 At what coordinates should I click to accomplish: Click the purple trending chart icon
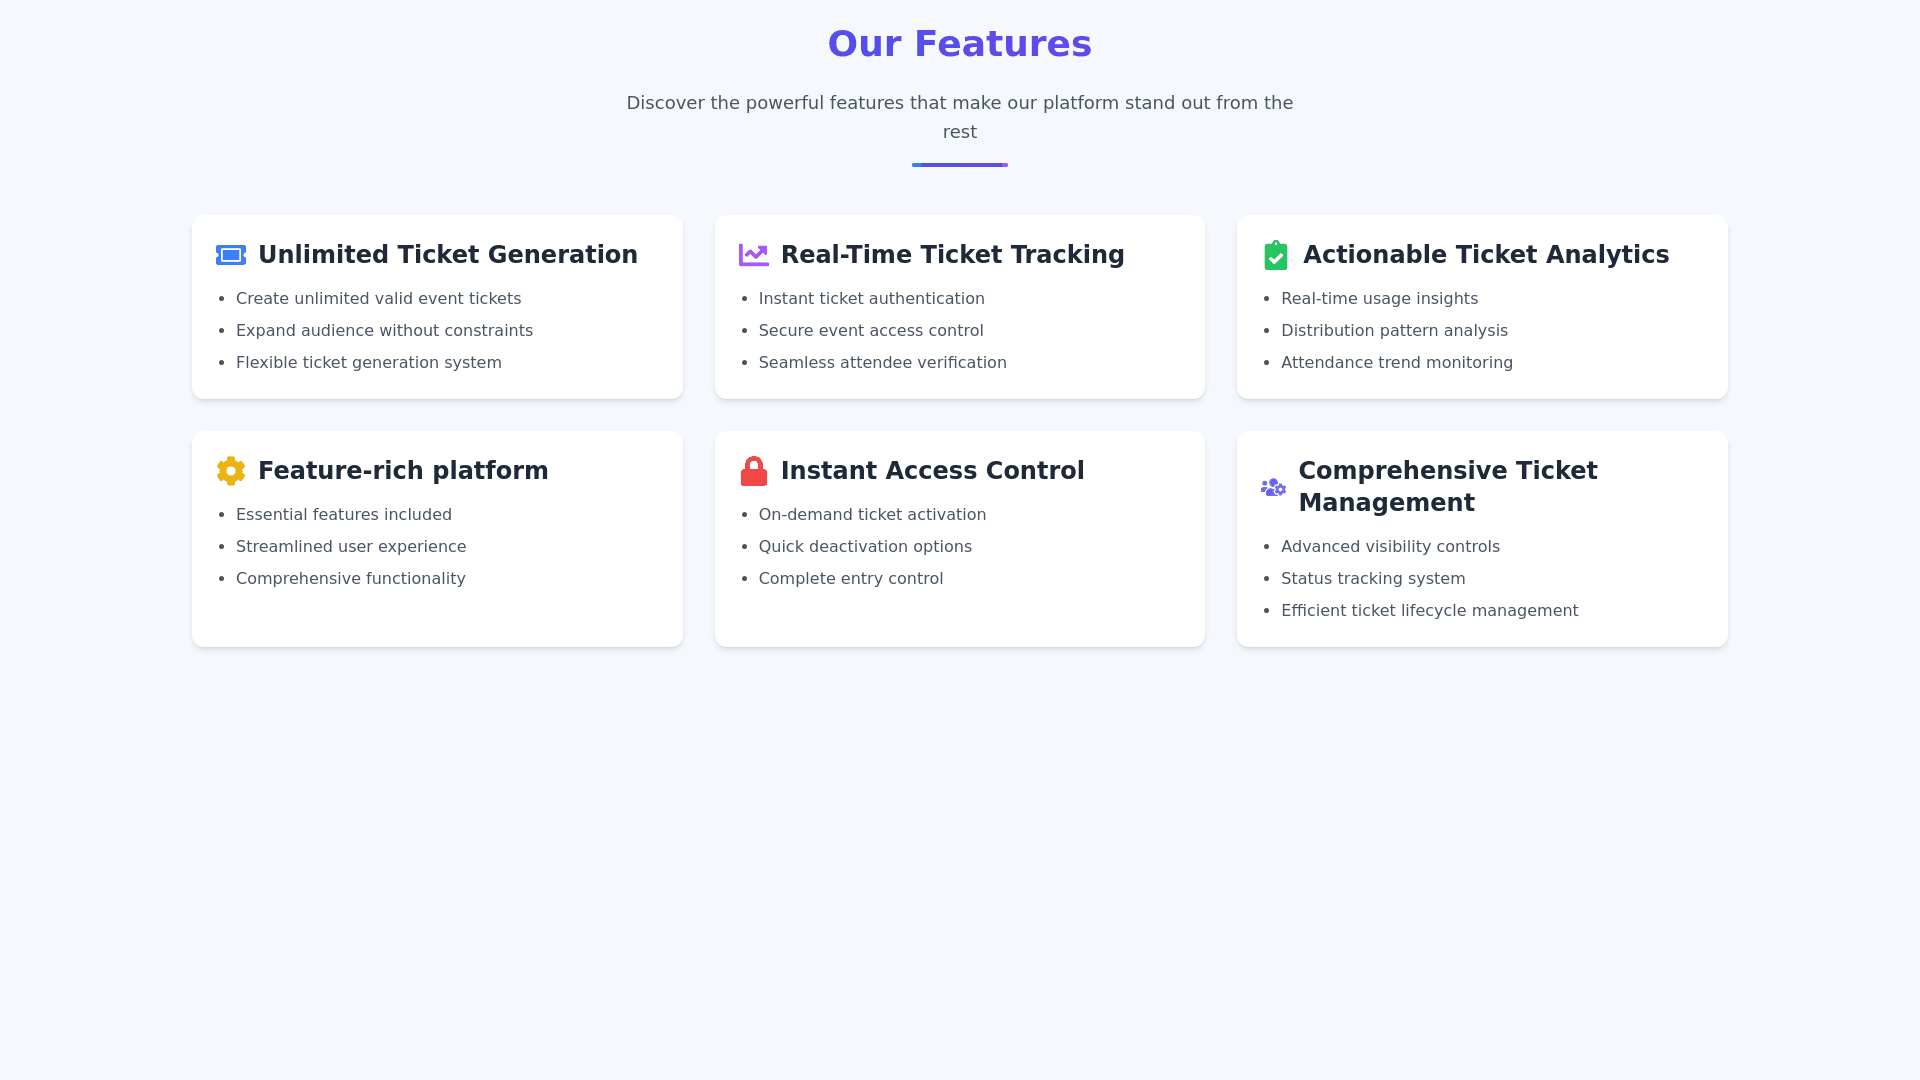753,255
